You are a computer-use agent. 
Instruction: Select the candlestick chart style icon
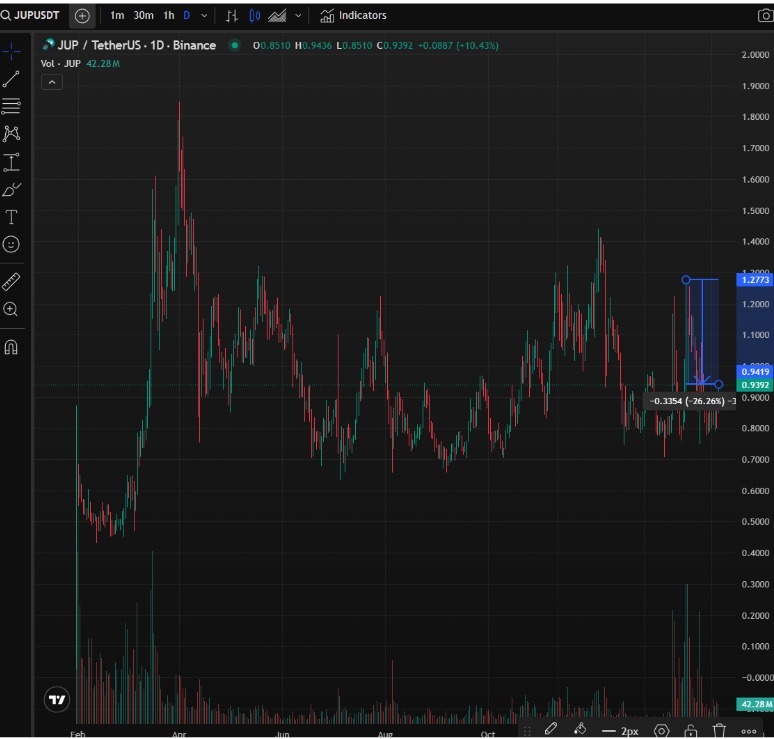[255, 16]
